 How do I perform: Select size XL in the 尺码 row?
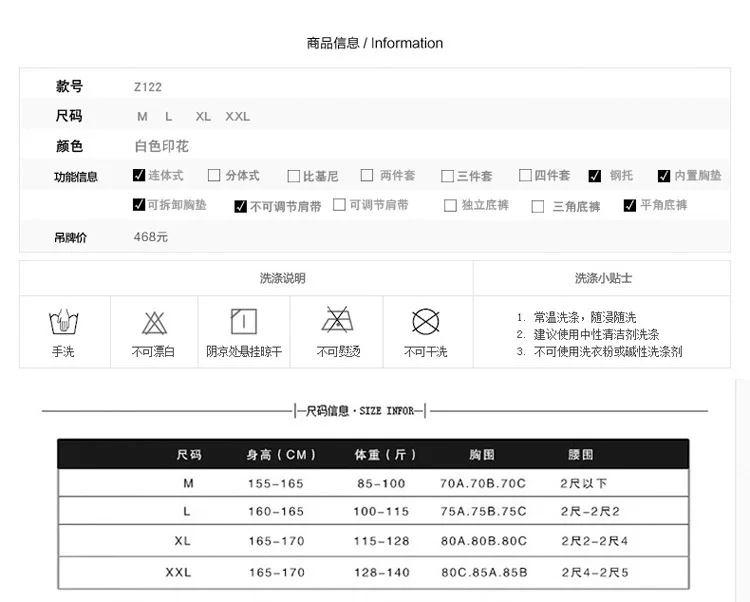tap(203, 117)
